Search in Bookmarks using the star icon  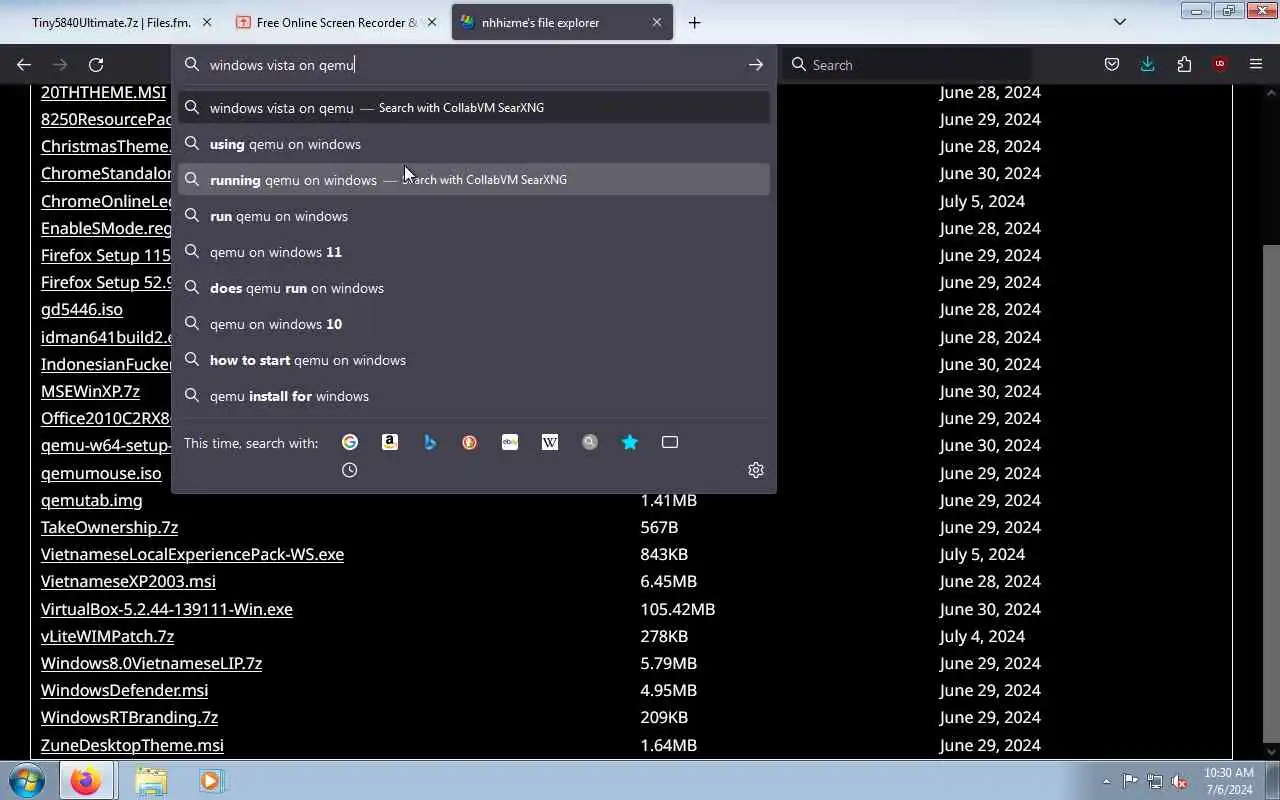630,442
